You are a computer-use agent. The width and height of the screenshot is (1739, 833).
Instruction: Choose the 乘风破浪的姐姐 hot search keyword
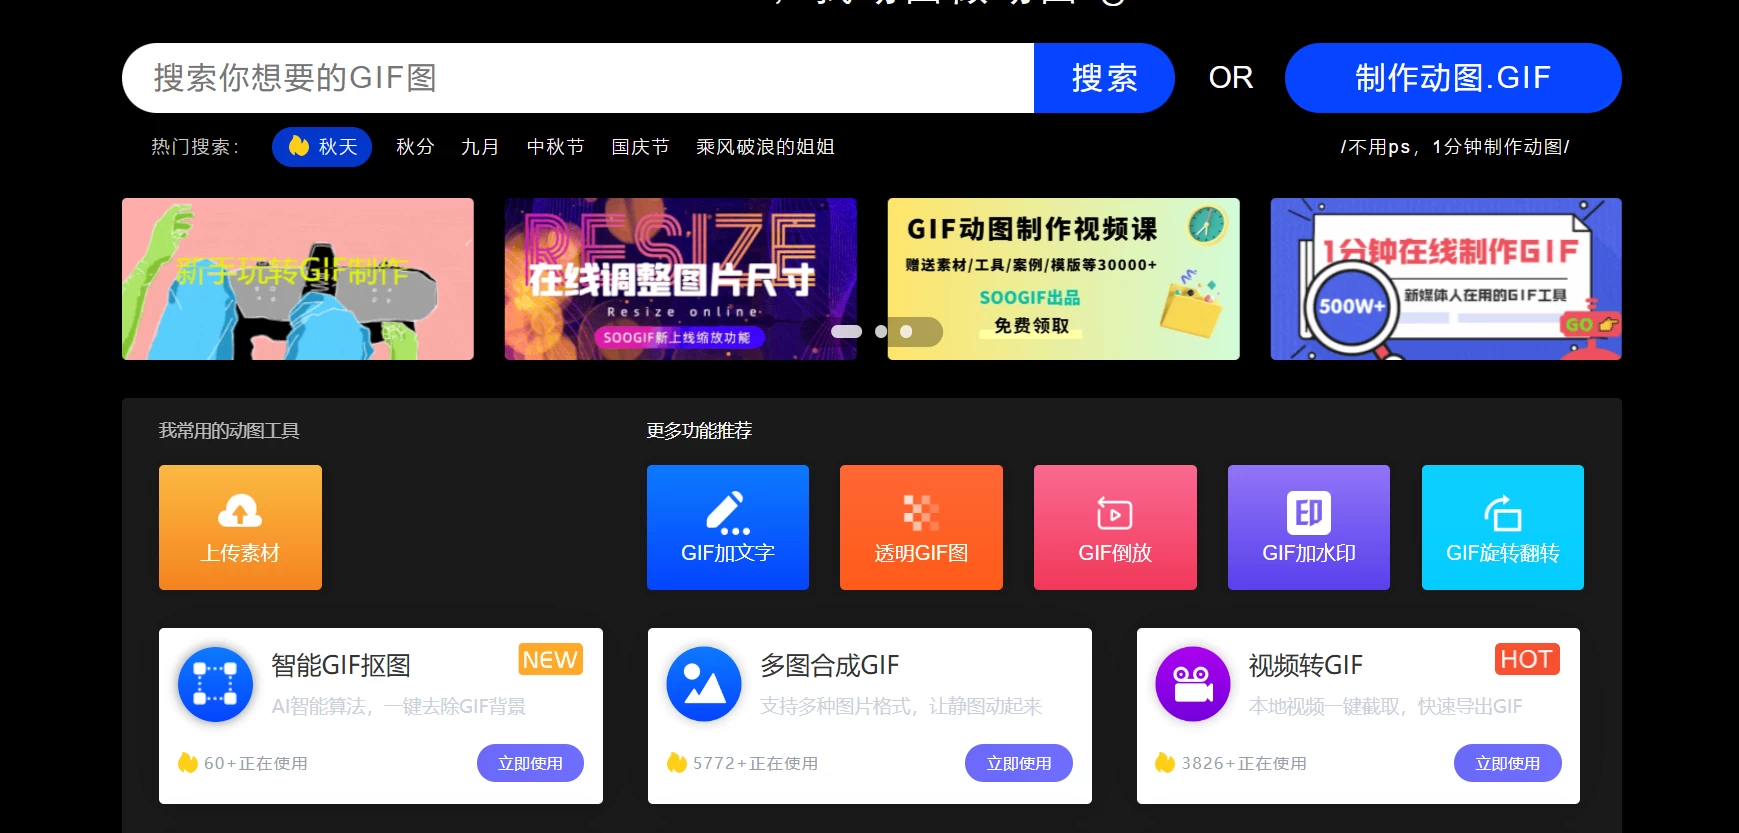pos(765,147)
